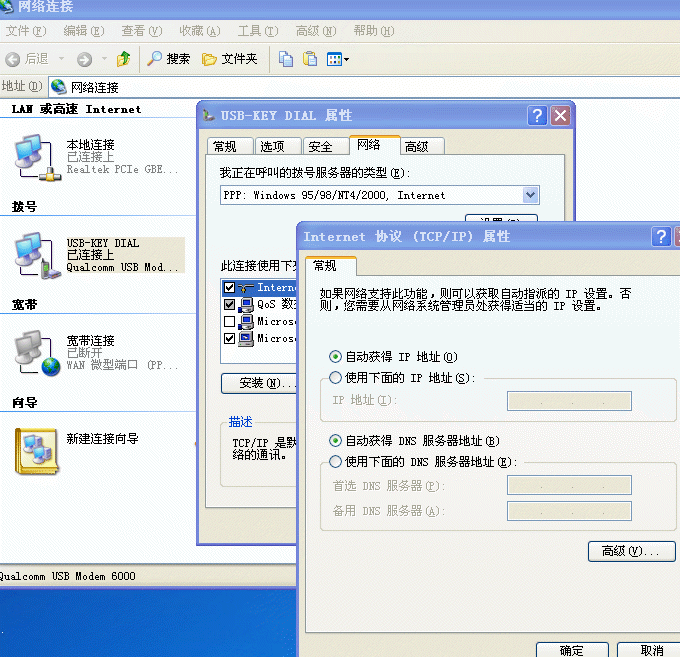Click help button in TCP/IP properties dialog
The height and width of the screenshot is (657, 680).
pyautogui.click(x=661, y=237)
